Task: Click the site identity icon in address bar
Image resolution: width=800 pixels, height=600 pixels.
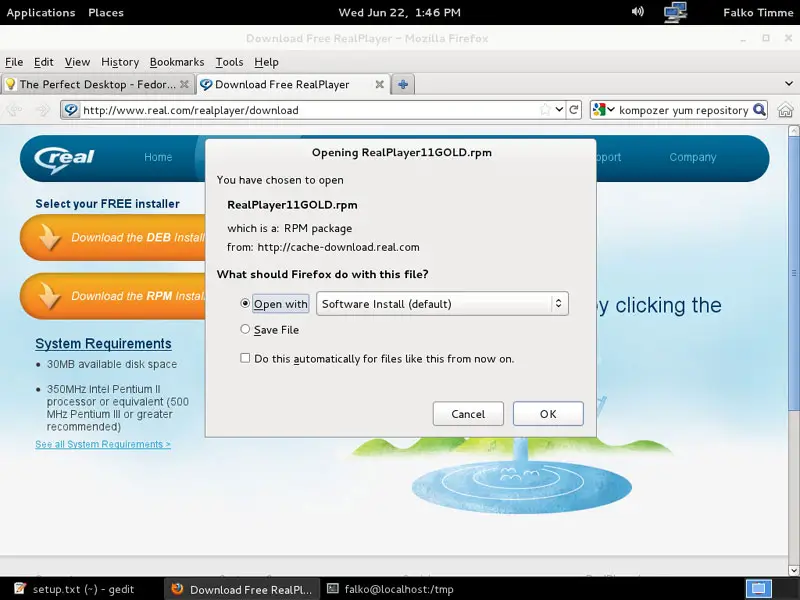Action: pos(71,110)
